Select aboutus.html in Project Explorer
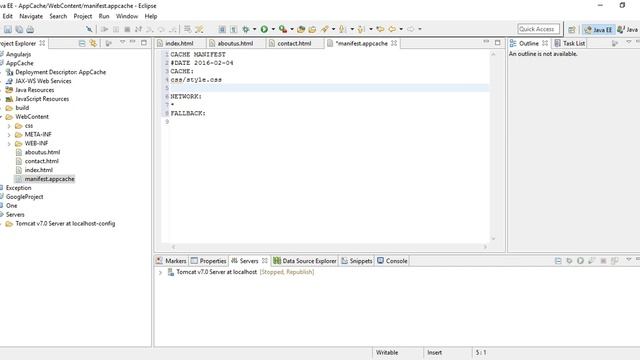The height and width of the screenshot is (360, 640). click(42, 152)
